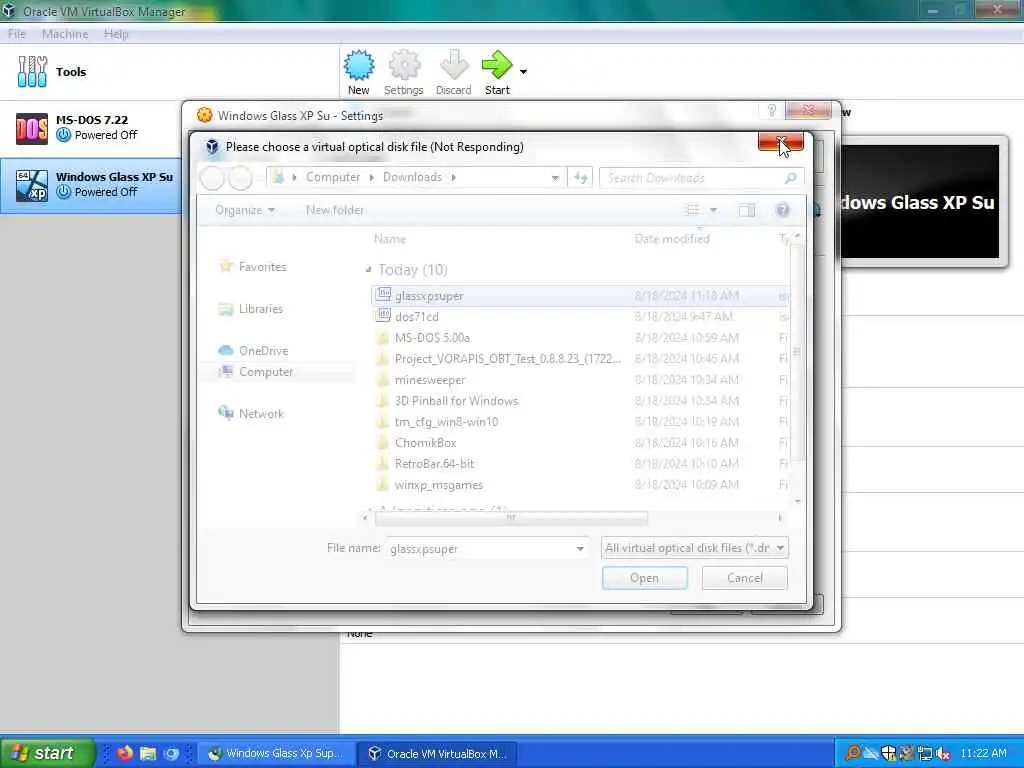Viewport: 1024px width, 768px height.
Task: Click the Windows Glass XP Su preview thumbnail
Action: [919, 201]
